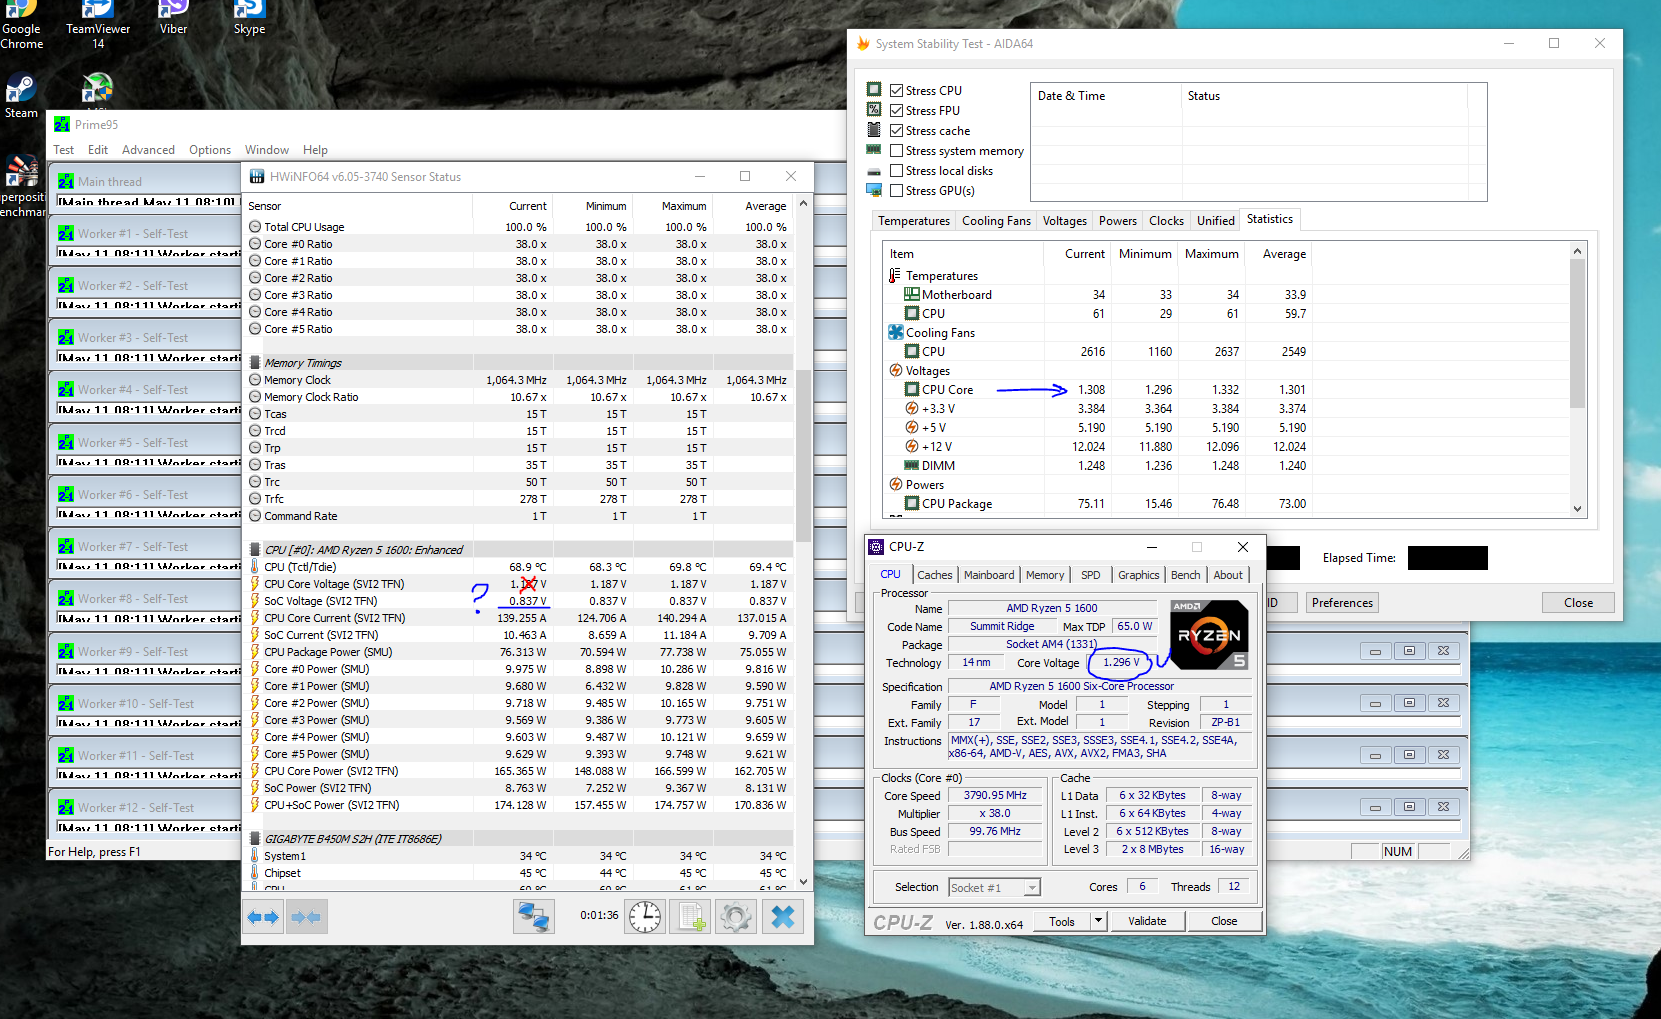Click HWiNFO collapse columns arrows button
The image size is (1661, 1019).
tap(306, 916)
